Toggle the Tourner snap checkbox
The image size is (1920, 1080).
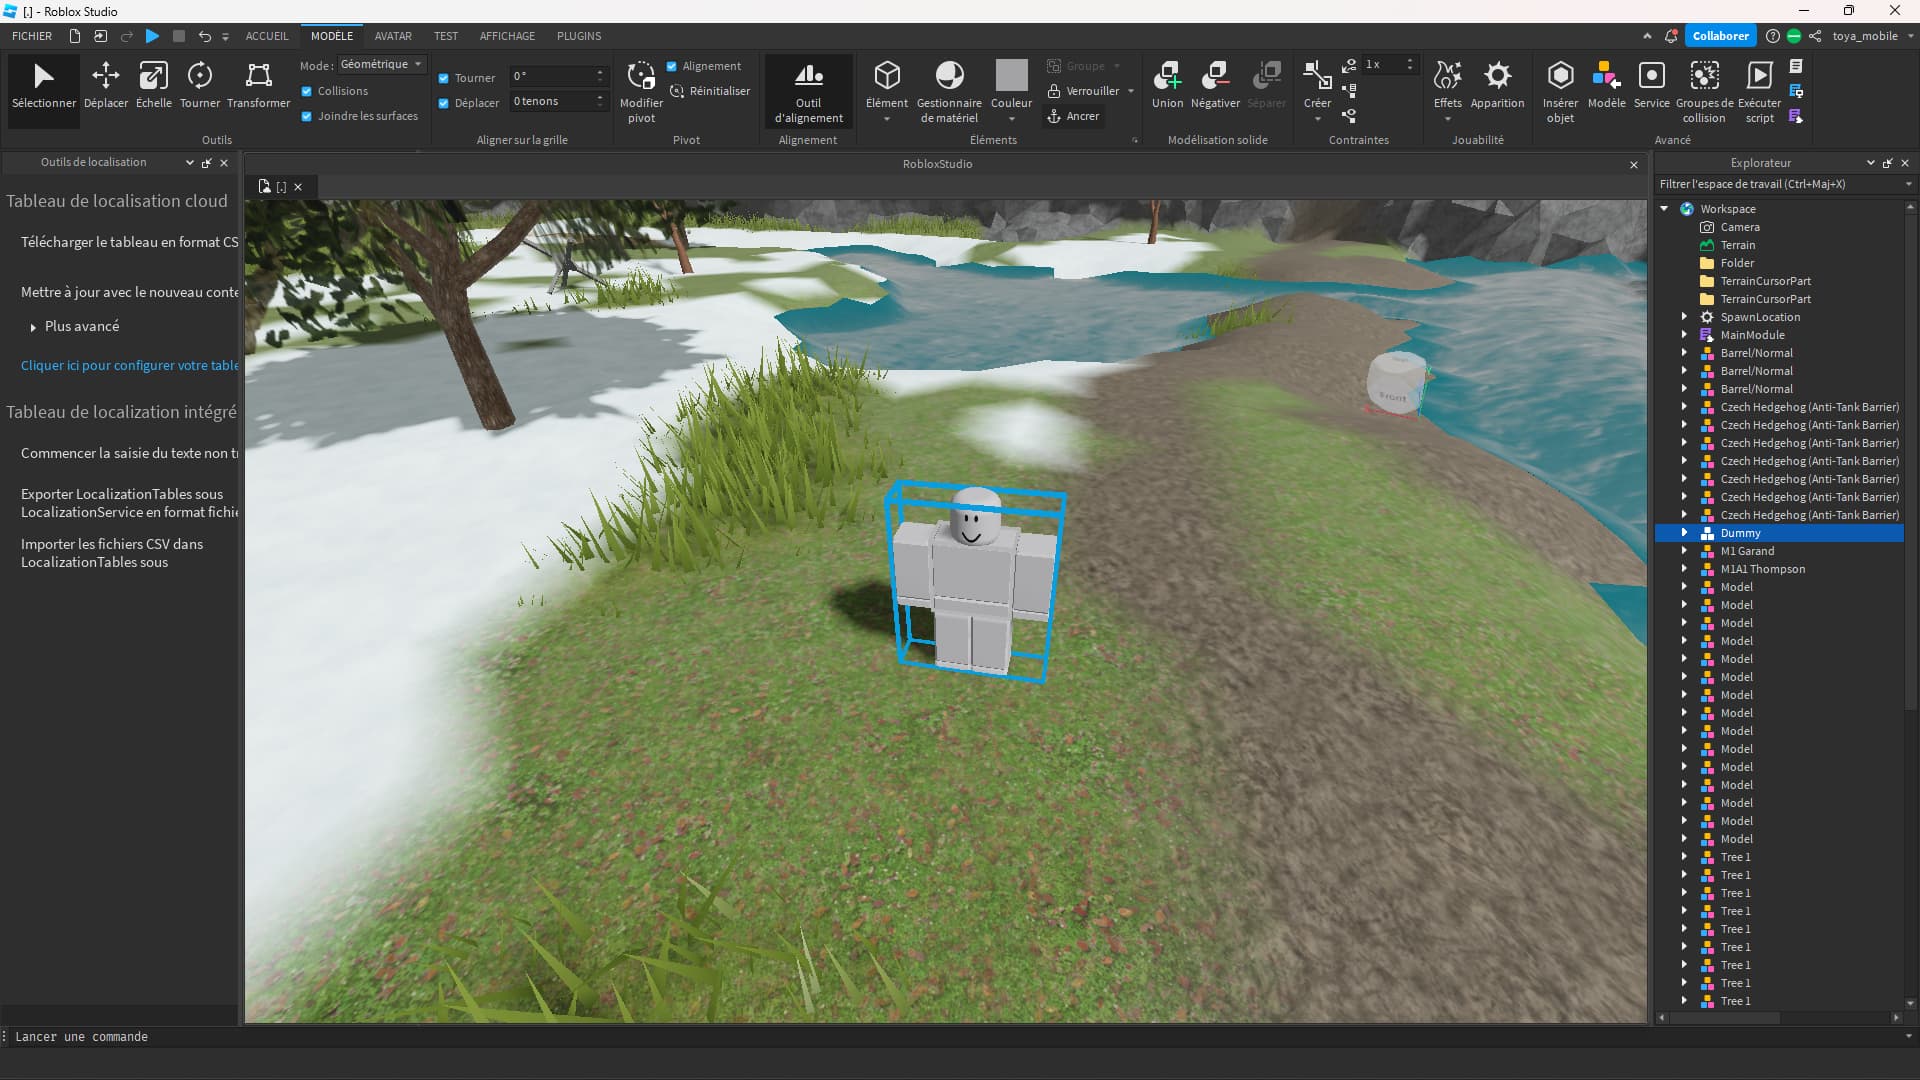coord(443,78)
